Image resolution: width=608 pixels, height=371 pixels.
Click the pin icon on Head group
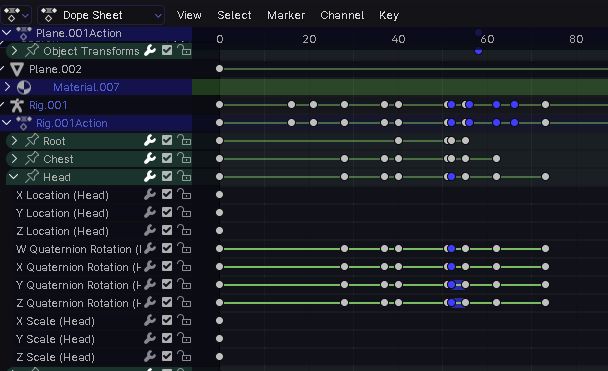pyautogui.click(x=32, y=176)
